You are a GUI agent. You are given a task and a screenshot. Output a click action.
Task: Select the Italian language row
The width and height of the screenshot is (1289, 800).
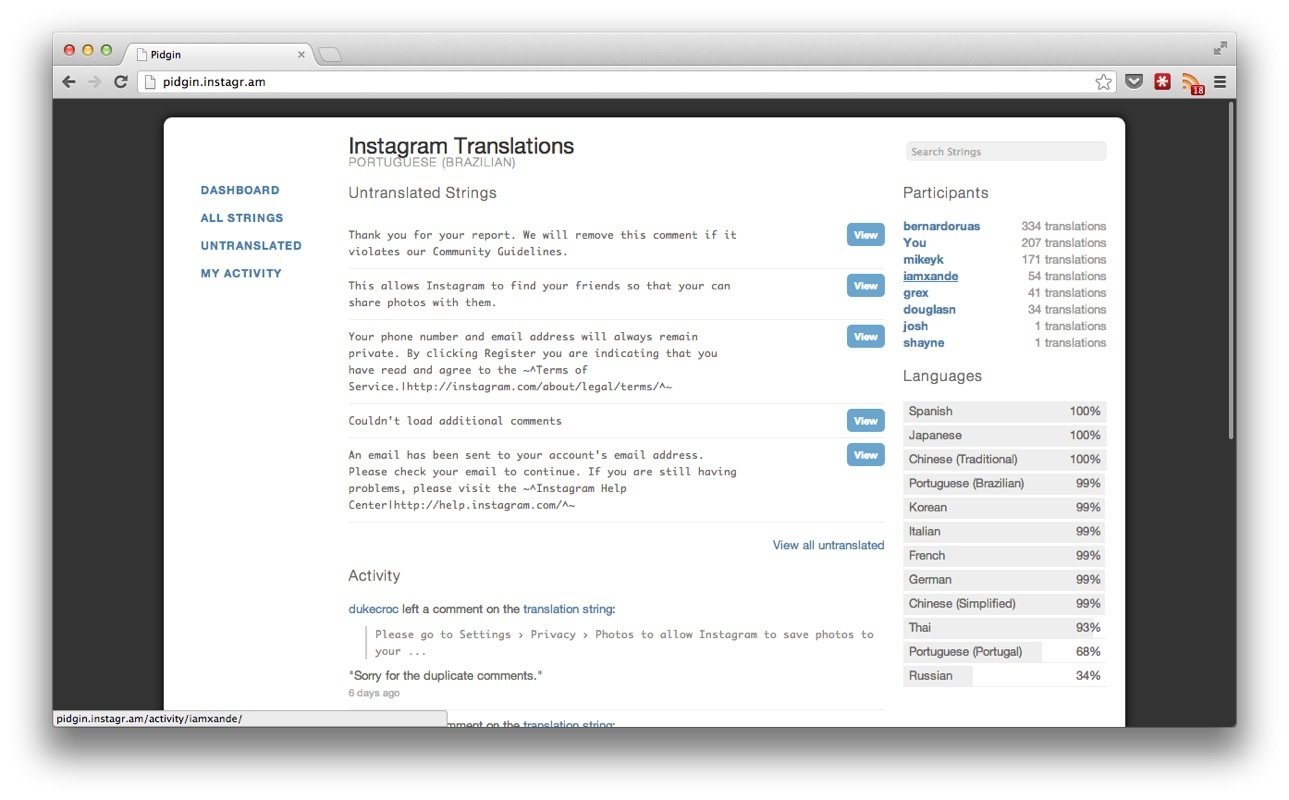(1005, 531)
